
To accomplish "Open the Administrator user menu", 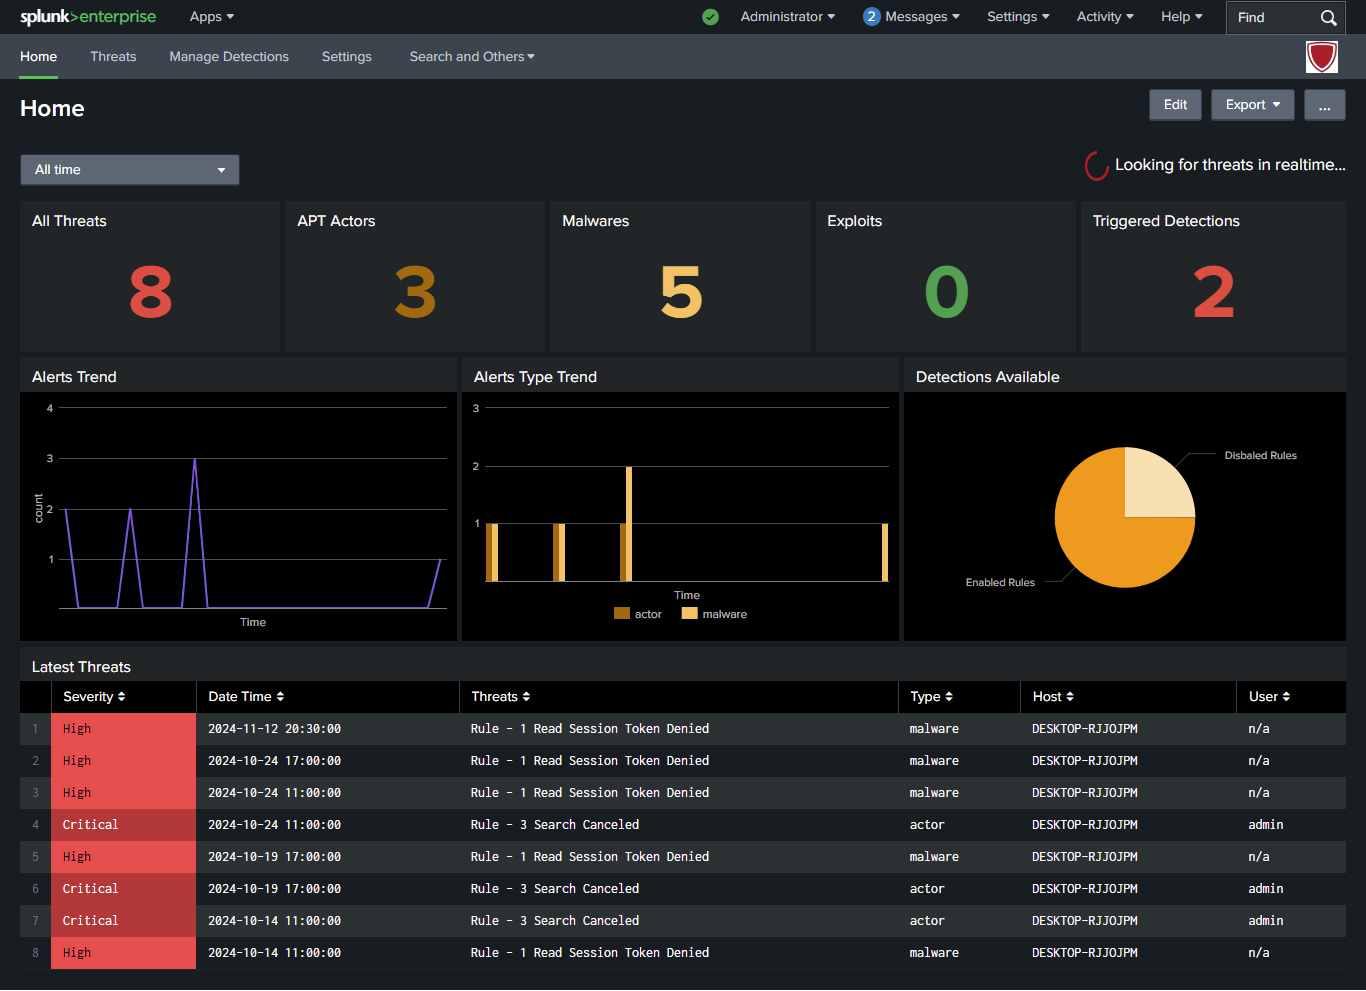I will pyautogui.click(x=787, y=17).
